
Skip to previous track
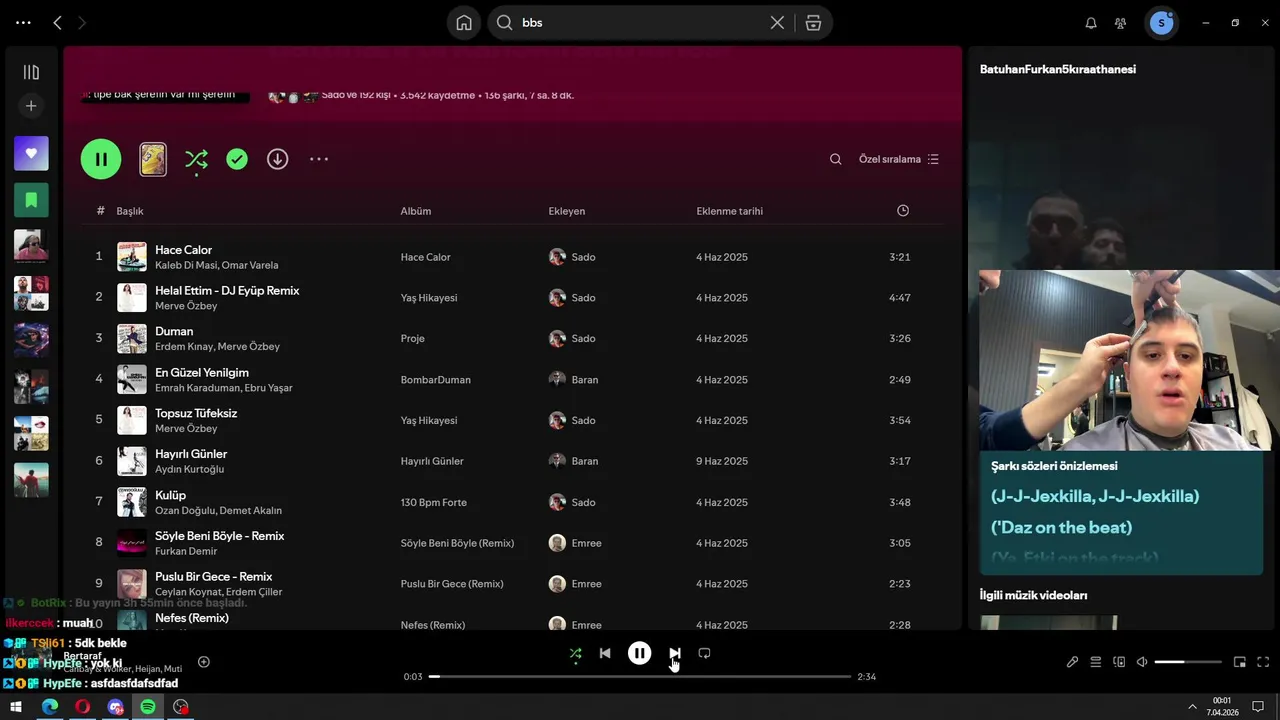[x=605, y=653]
